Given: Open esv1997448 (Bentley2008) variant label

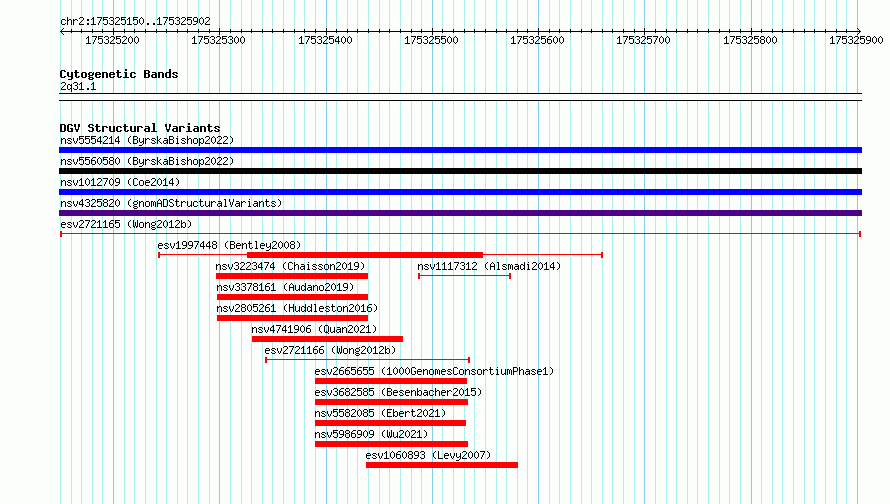Looking at the screenshot, I should click(229, 245).
